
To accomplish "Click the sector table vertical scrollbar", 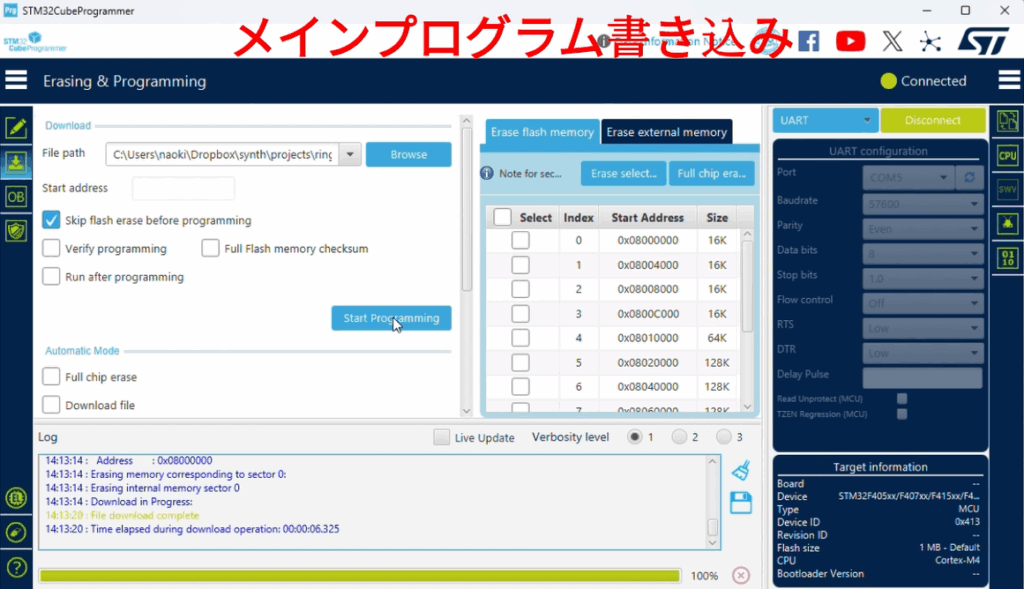I will (x=748, y=320).
